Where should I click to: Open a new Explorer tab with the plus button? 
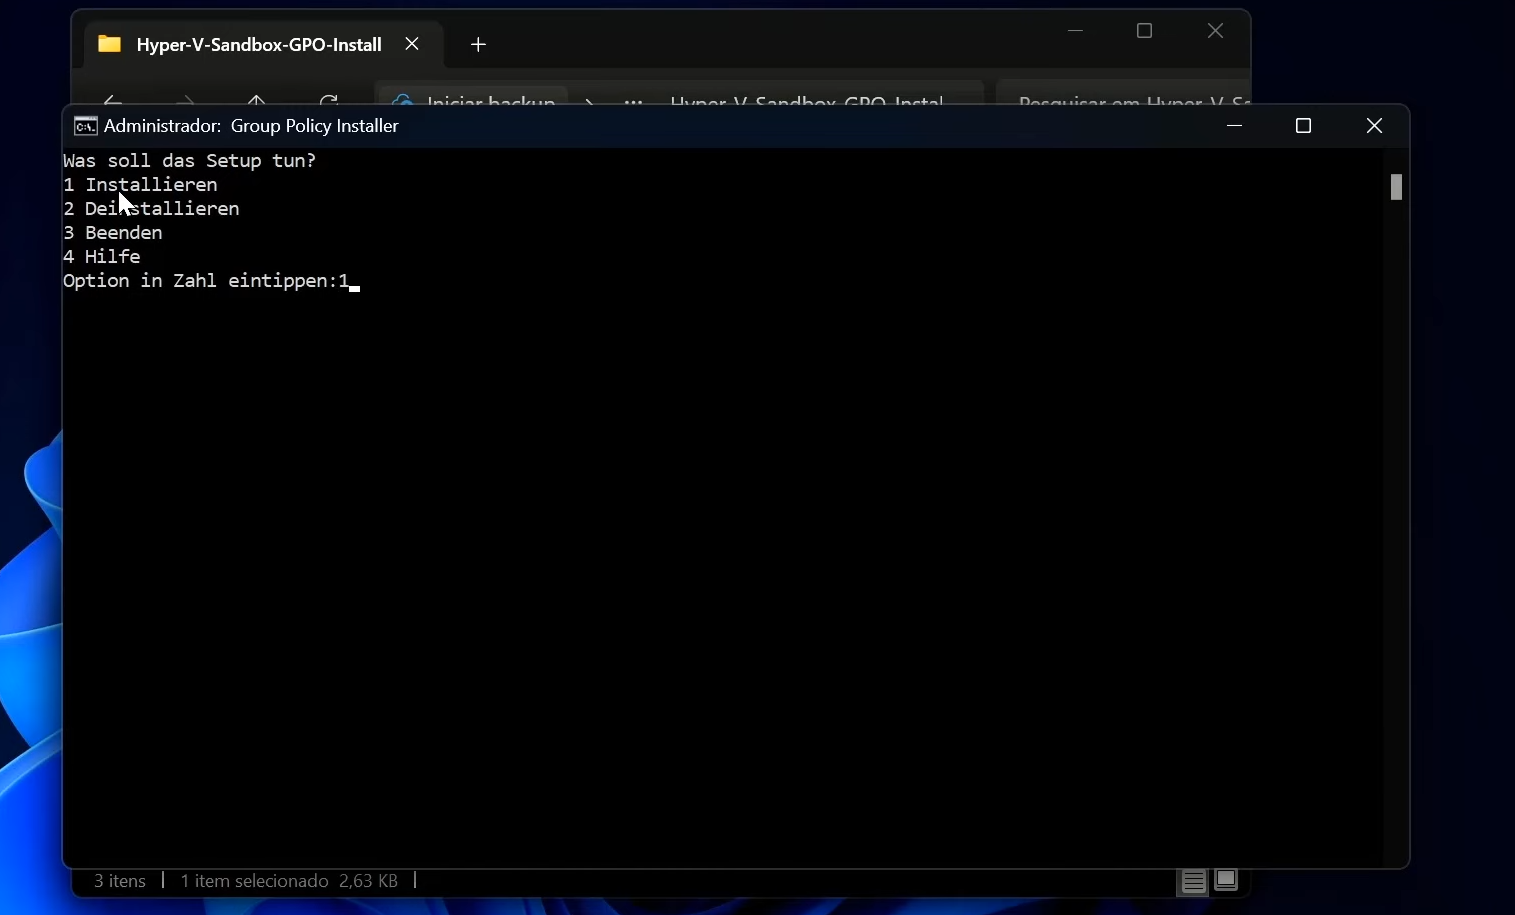pos(479,44)
